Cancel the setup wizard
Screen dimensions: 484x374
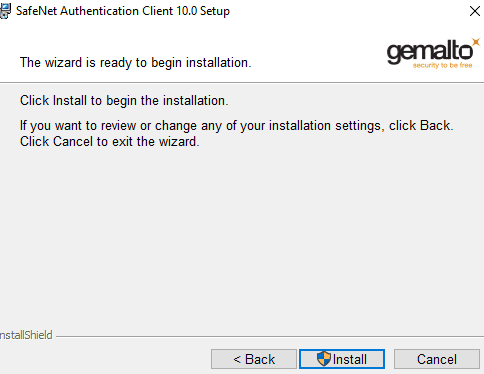437,359
